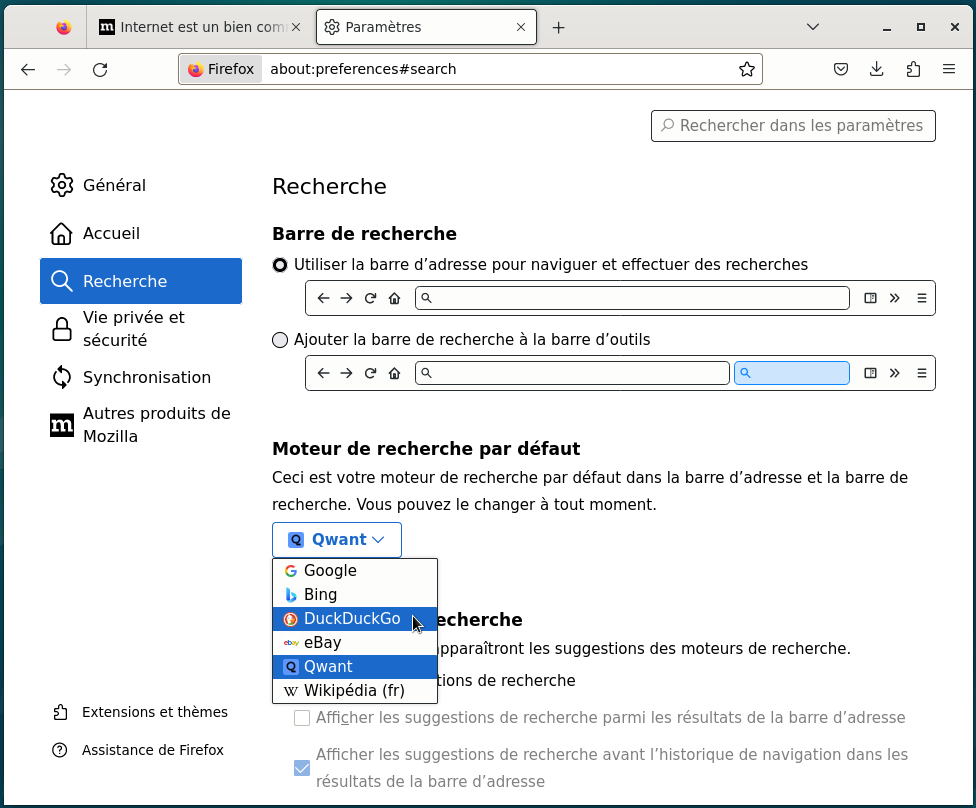
Task: Choose eBay from engine list
Action: [355, 643]
